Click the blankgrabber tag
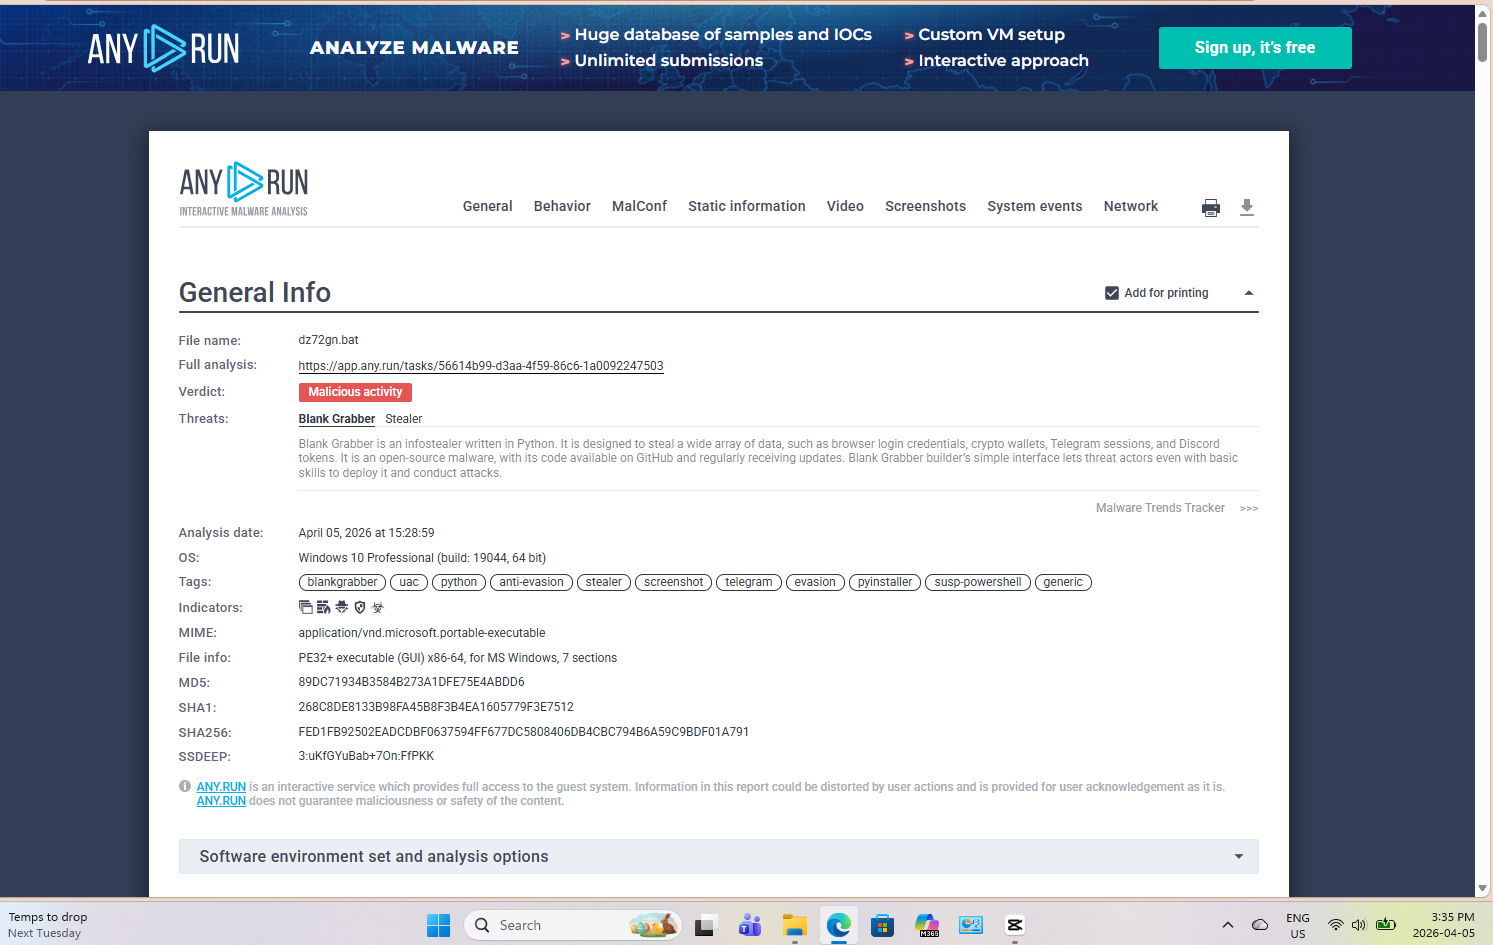The height and width of the screenshot is (945, 1493). pyautogui.click(x=342, y=582)
